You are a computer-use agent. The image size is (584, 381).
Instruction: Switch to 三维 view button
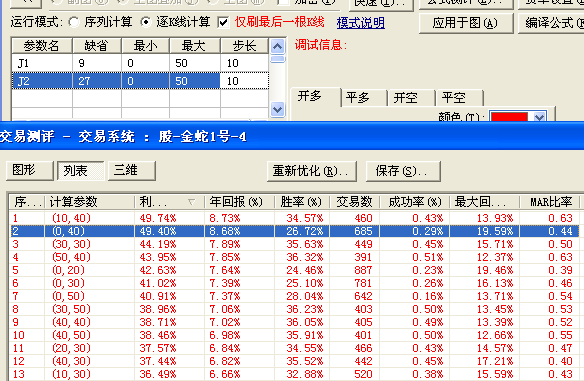[x=131, y=171]
